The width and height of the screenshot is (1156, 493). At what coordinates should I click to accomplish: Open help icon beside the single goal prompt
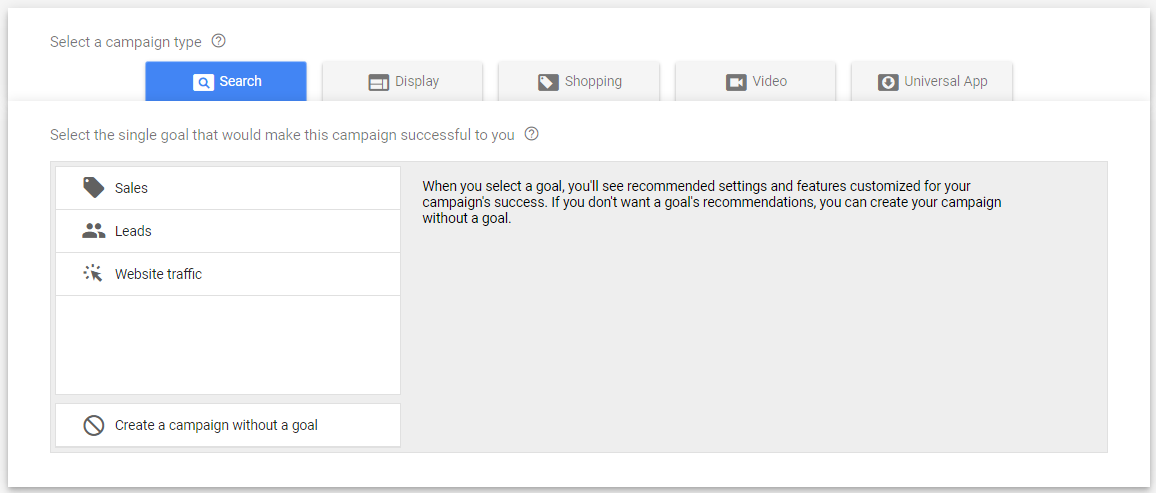click(x=532, y=134)
